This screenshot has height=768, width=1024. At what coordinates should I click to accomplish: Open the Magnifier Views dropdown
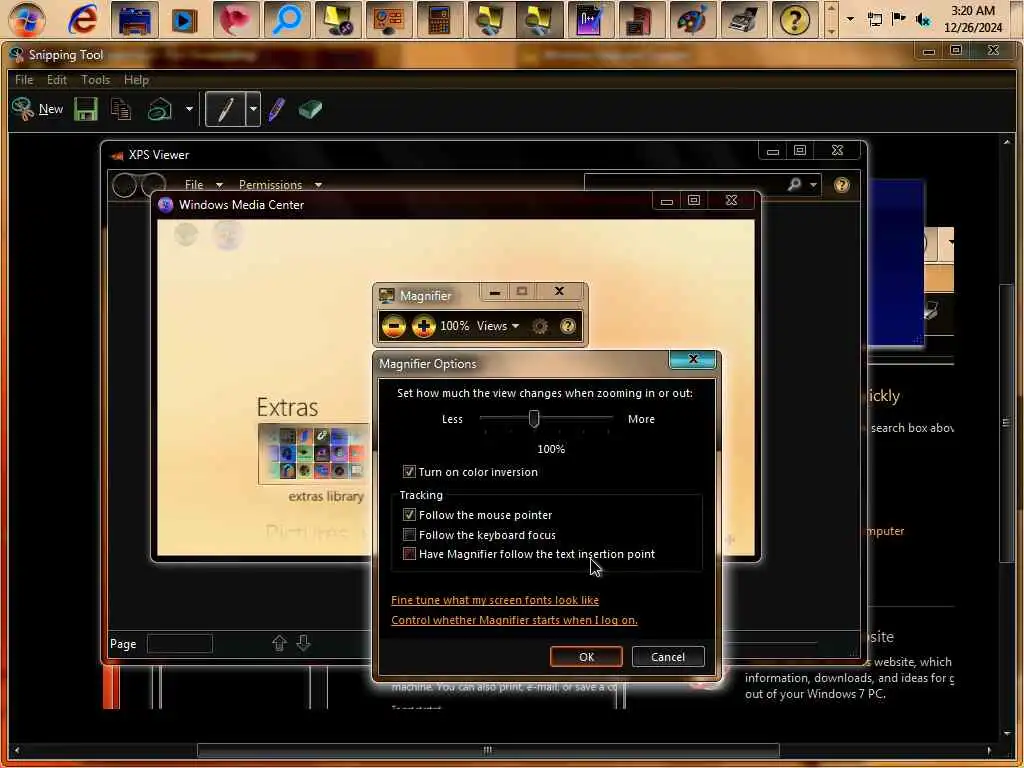(498, 326)
